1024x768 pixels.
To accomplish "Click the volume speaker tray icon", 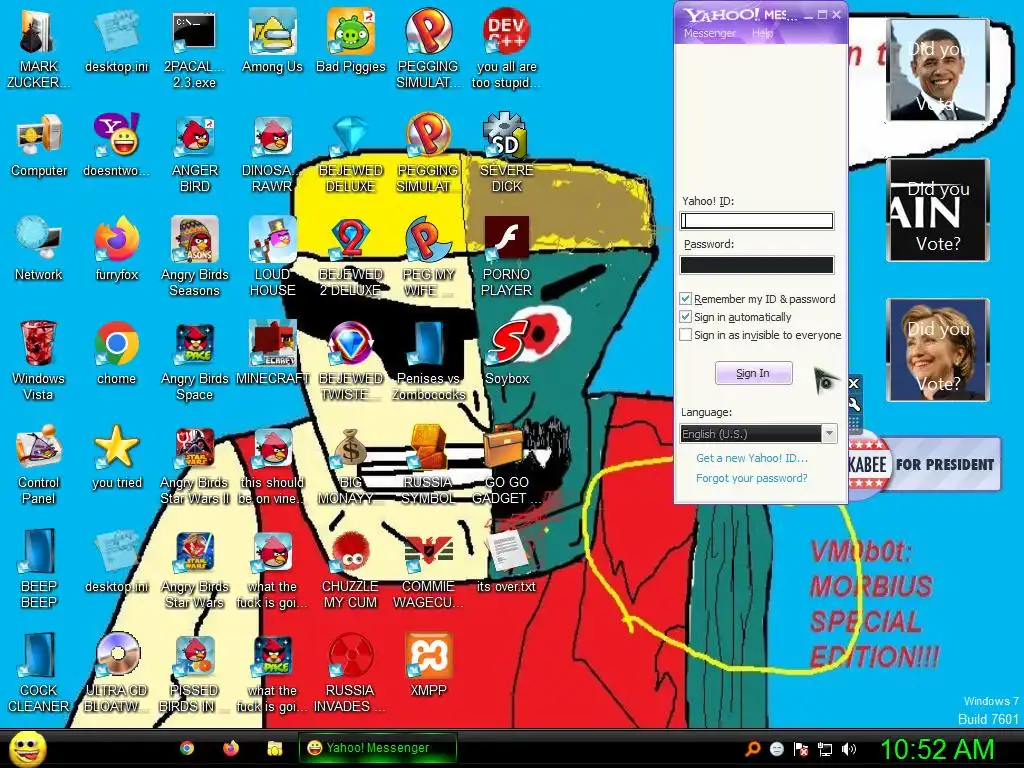I will tap(849, 749).
